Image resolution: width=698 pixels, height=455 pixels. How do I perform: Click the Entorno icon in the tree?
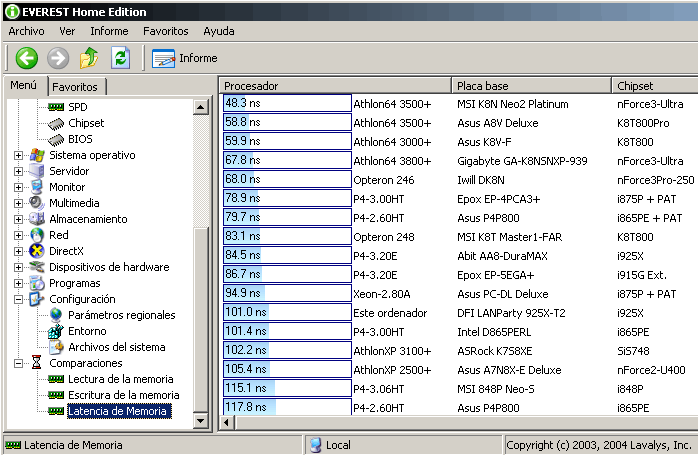coord(56,331)
